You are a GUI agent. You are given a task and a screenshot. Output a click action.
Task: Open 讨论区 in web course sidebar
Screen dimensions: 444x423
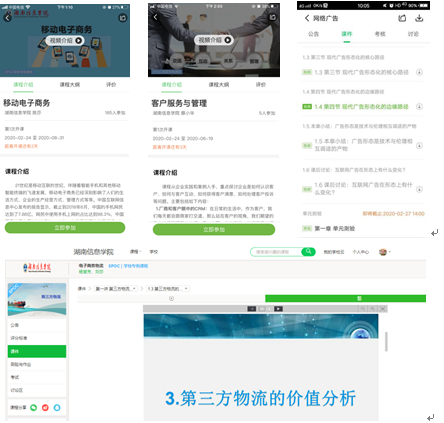pos(37,390)
